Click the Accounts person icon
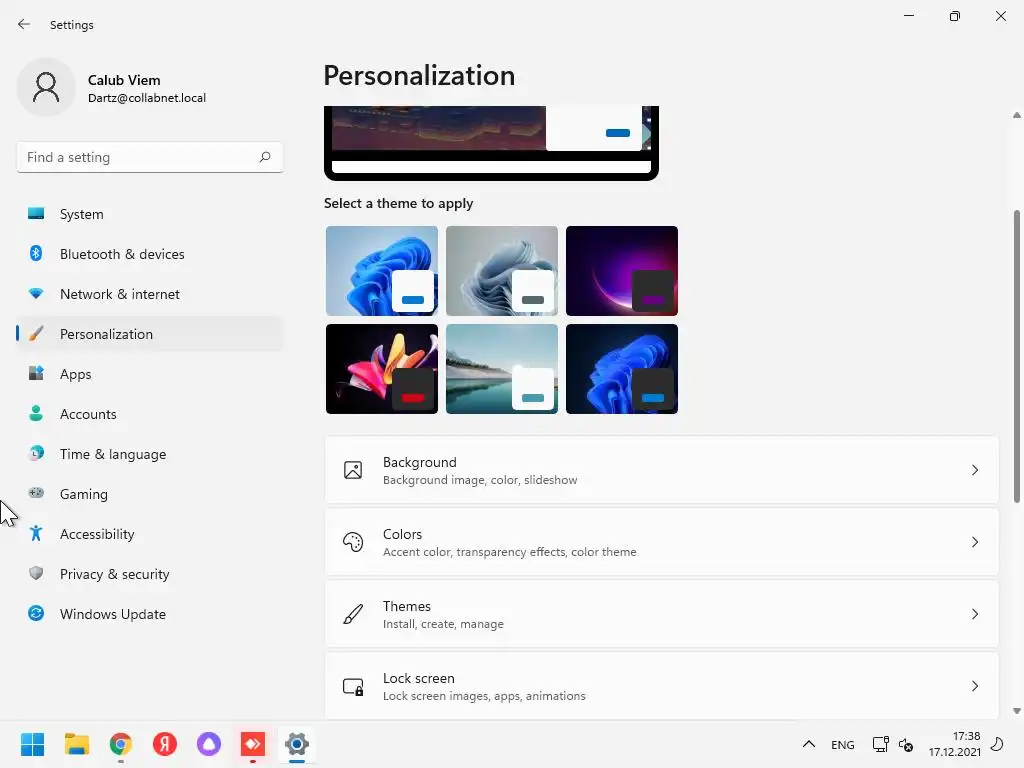This screenshot has height=768, width=1024. [36, 413]
